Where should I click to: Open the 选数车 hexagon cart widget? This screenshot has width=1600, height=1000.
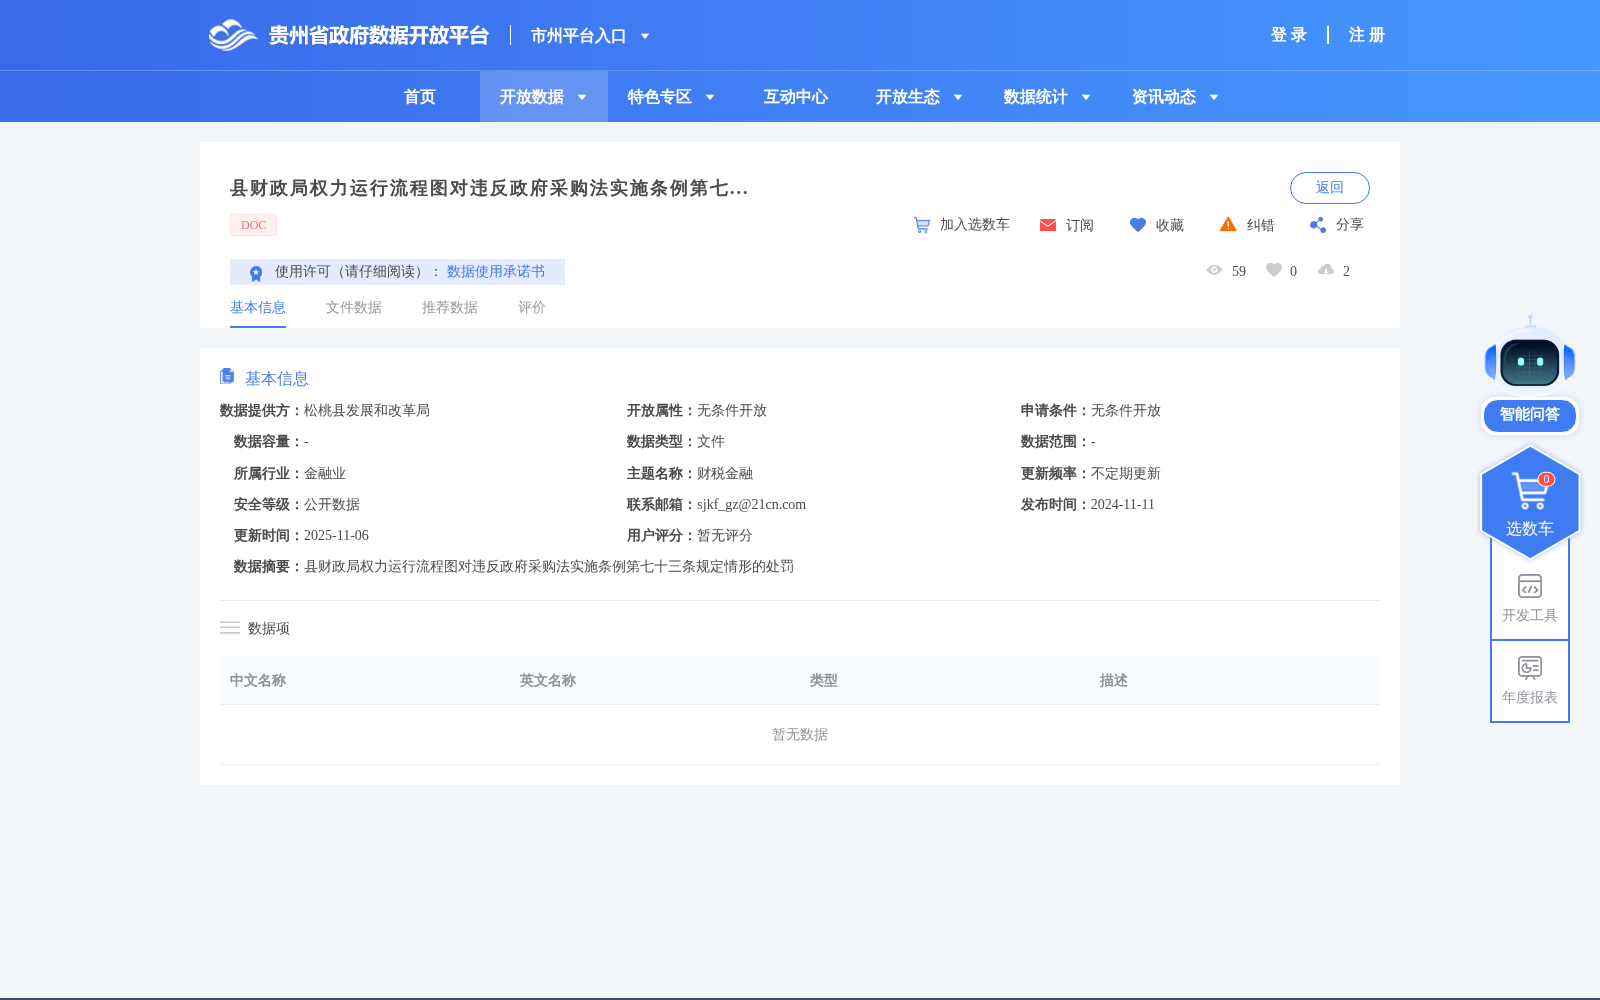(1530, 502)
